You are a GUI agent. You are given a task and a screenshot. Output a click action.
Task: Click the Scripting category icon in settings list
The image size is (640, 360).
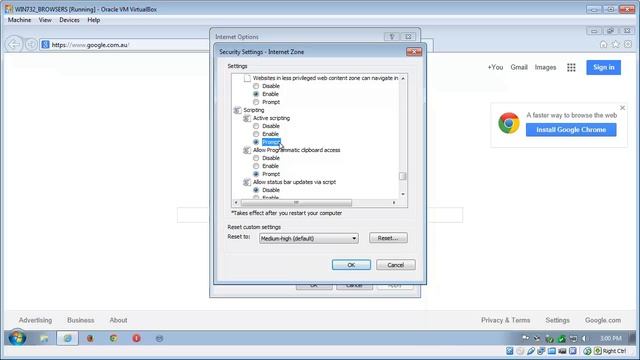pyautogui.click(x=237, y=110)
